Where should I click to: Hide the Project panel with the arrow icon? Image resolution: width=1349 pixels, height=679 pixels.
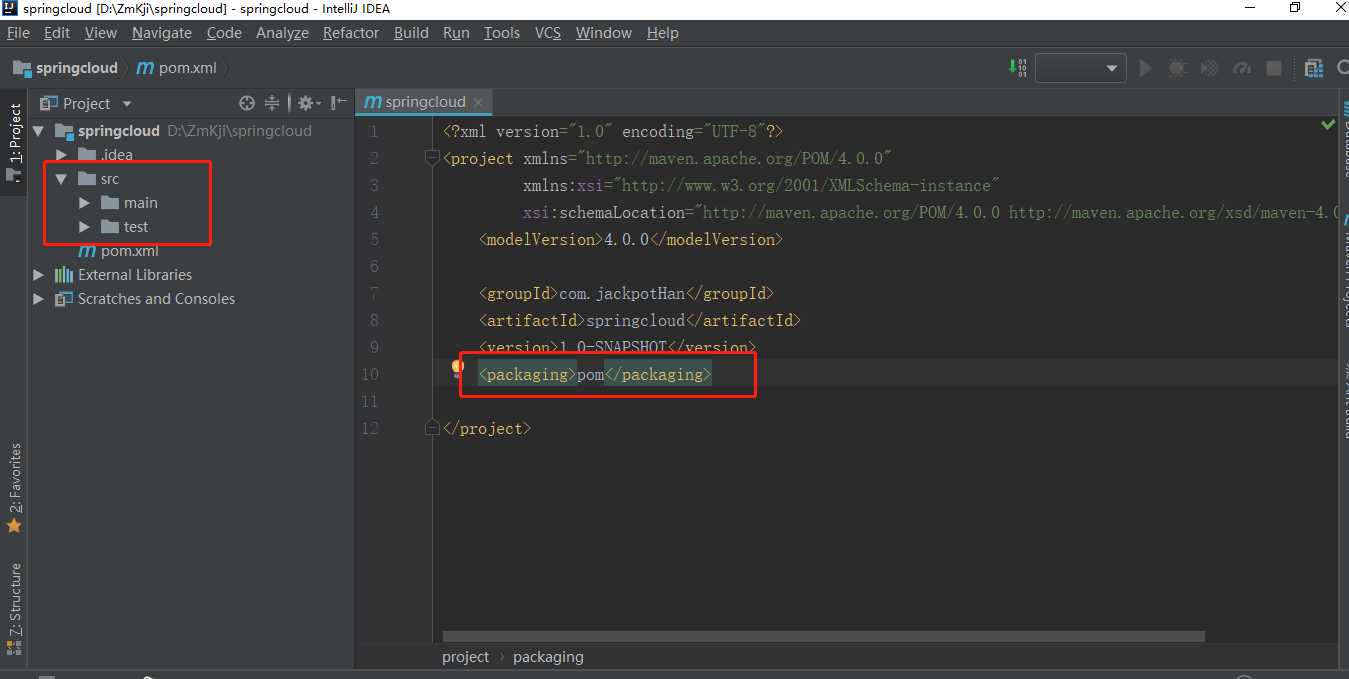tap(339, 103)
